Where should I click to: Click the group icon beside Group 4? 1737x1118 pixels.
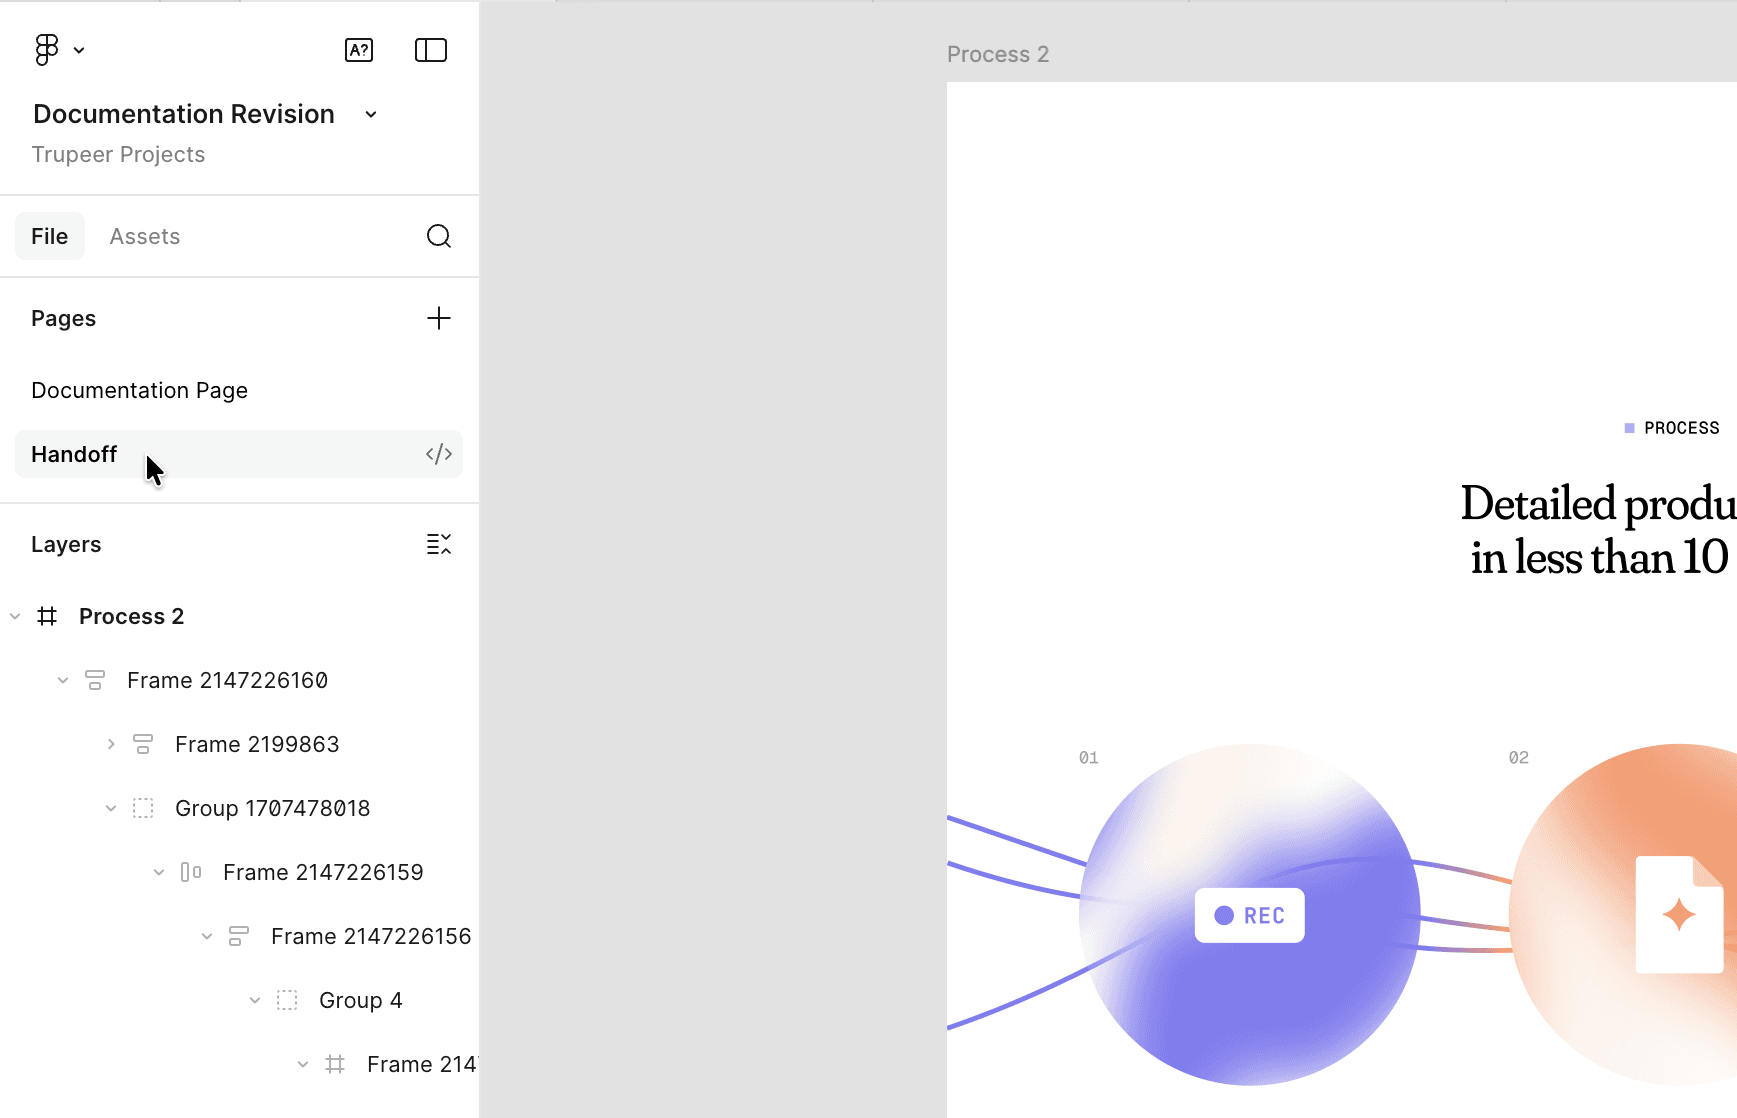coord(286,999)
